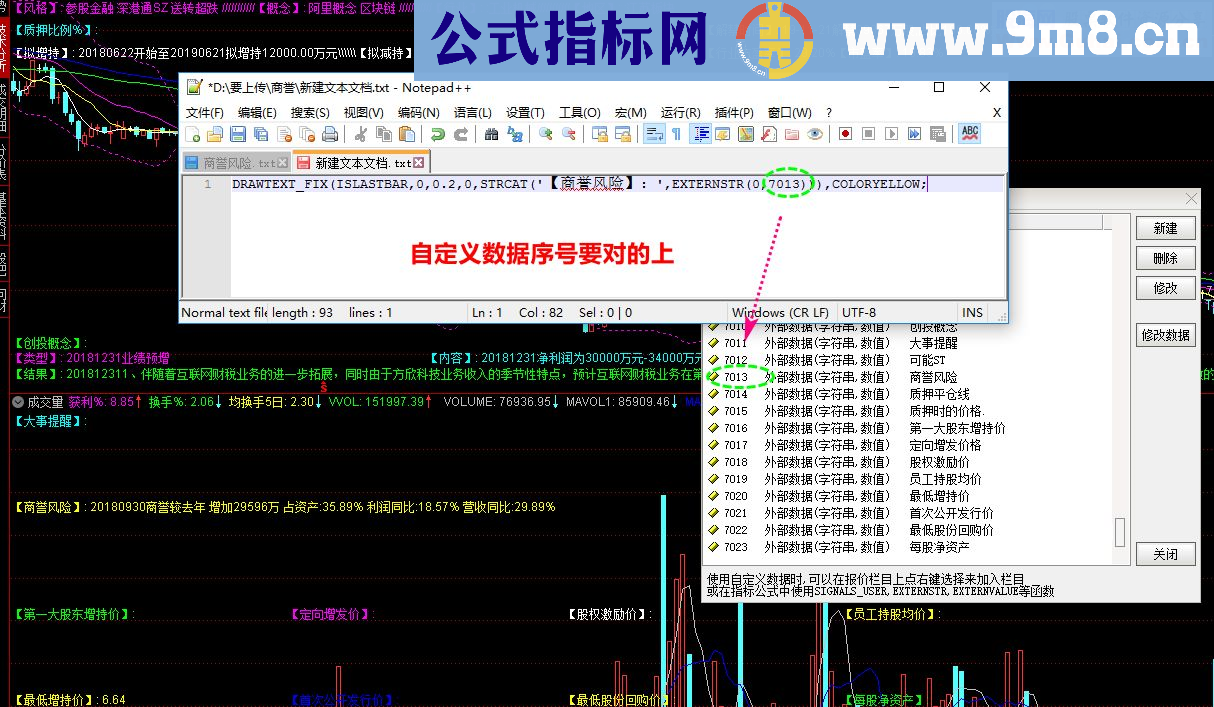Open the 插件(P) plugins menu
Image resolution: width=1214 pixels, height=707 pixels.
click(x=733, y=112)
